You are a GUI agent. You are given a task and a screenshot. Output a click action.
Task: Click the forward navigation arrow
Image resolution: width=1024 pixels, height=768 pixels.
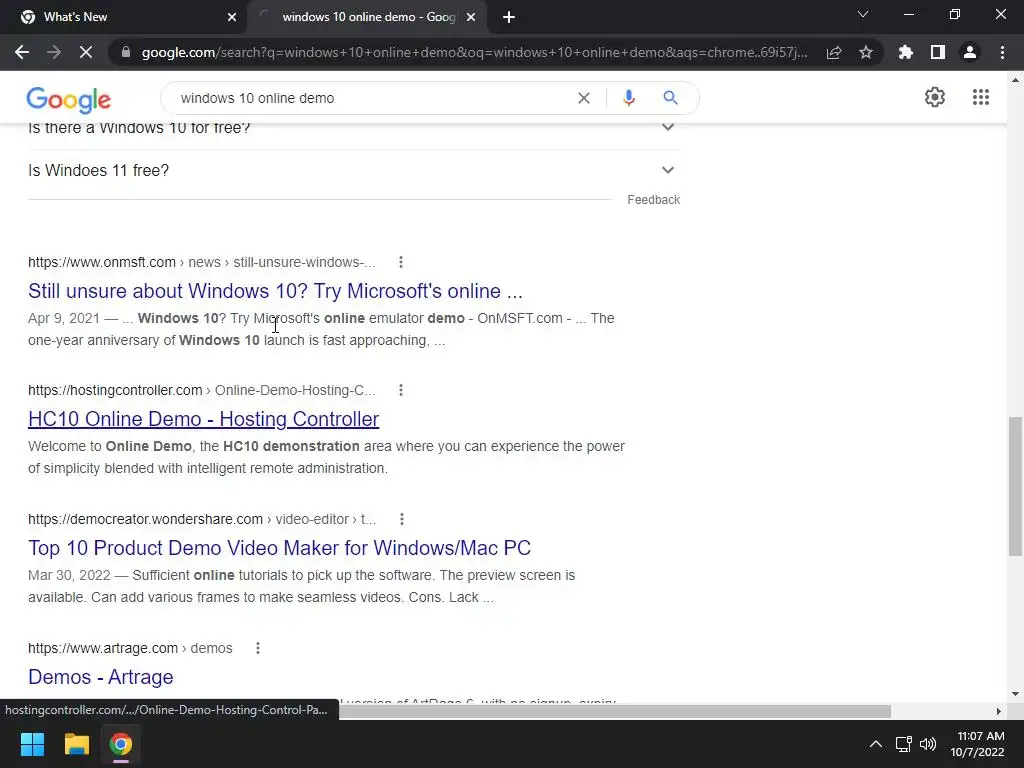pyautogui.click(x=54, y=52)
